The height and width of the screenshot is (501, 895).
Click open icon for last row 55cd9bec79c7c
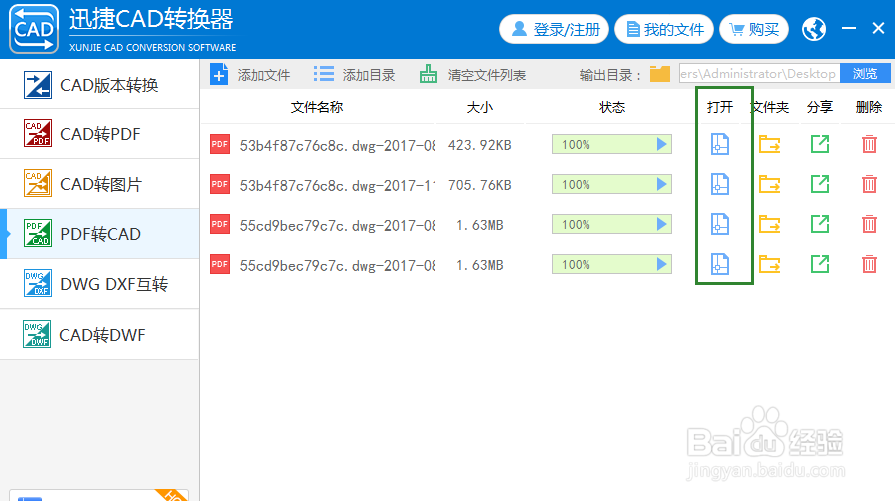(x=719, y=264)
